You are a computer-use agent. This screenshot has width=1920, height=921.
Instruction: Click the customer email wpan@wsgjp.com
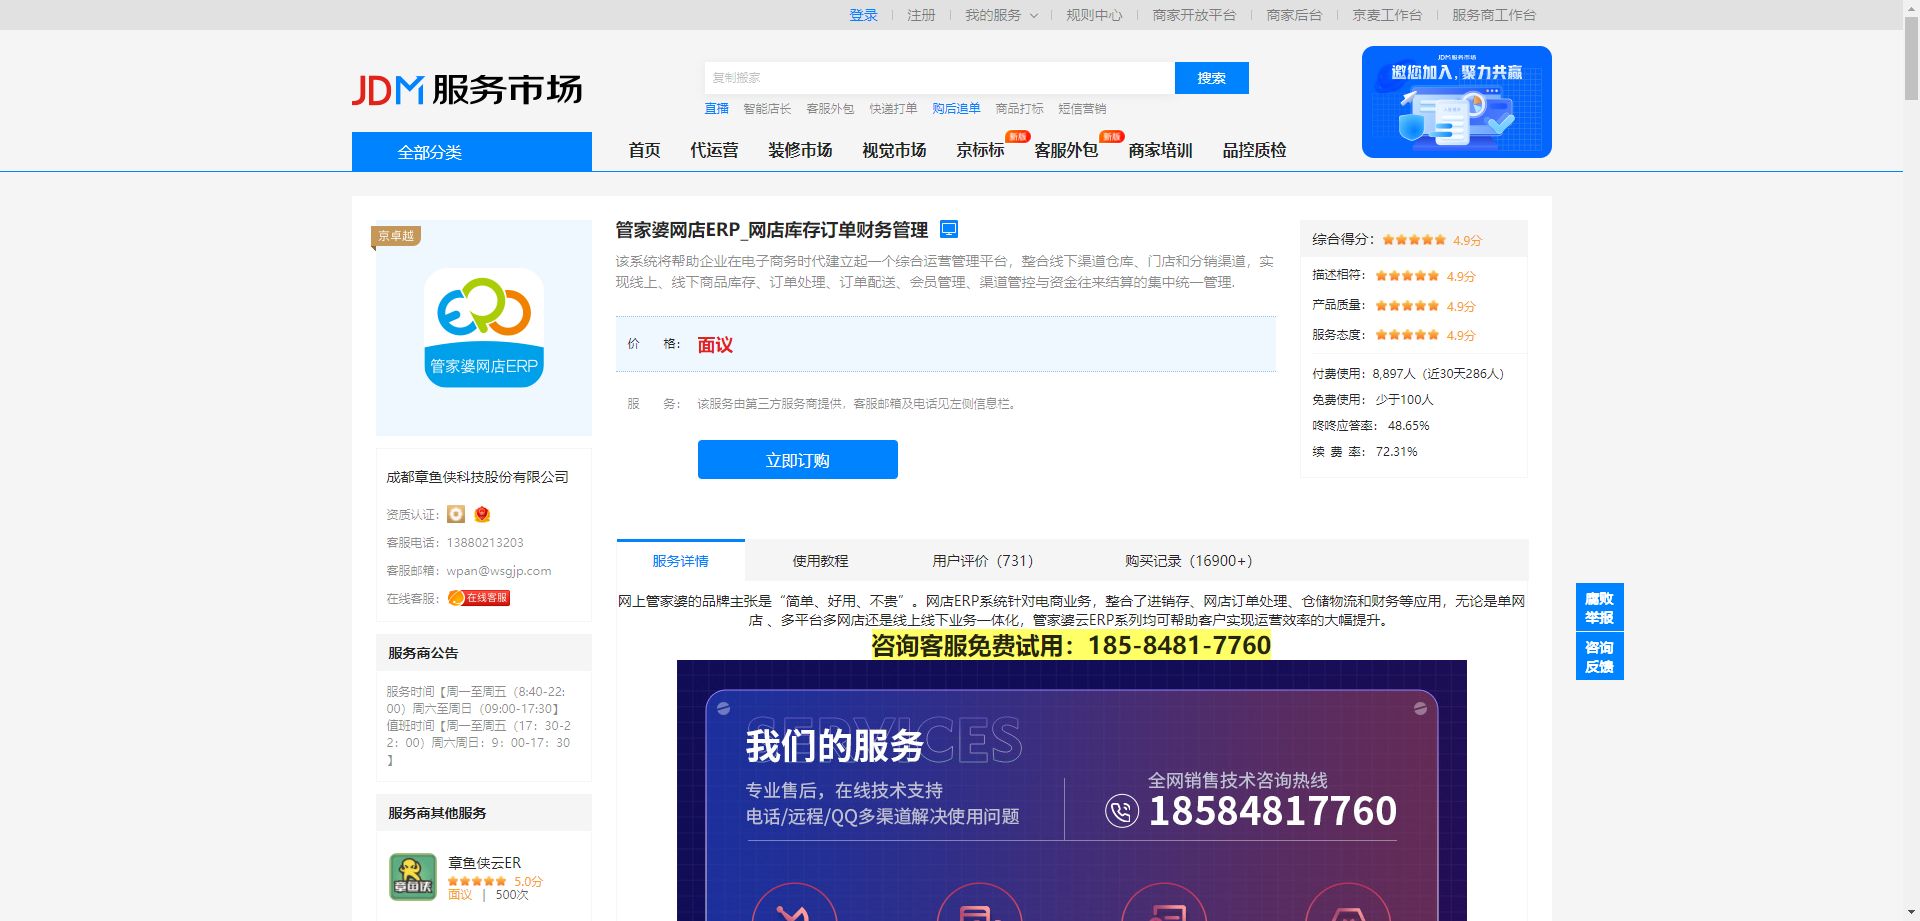[499, 571]
